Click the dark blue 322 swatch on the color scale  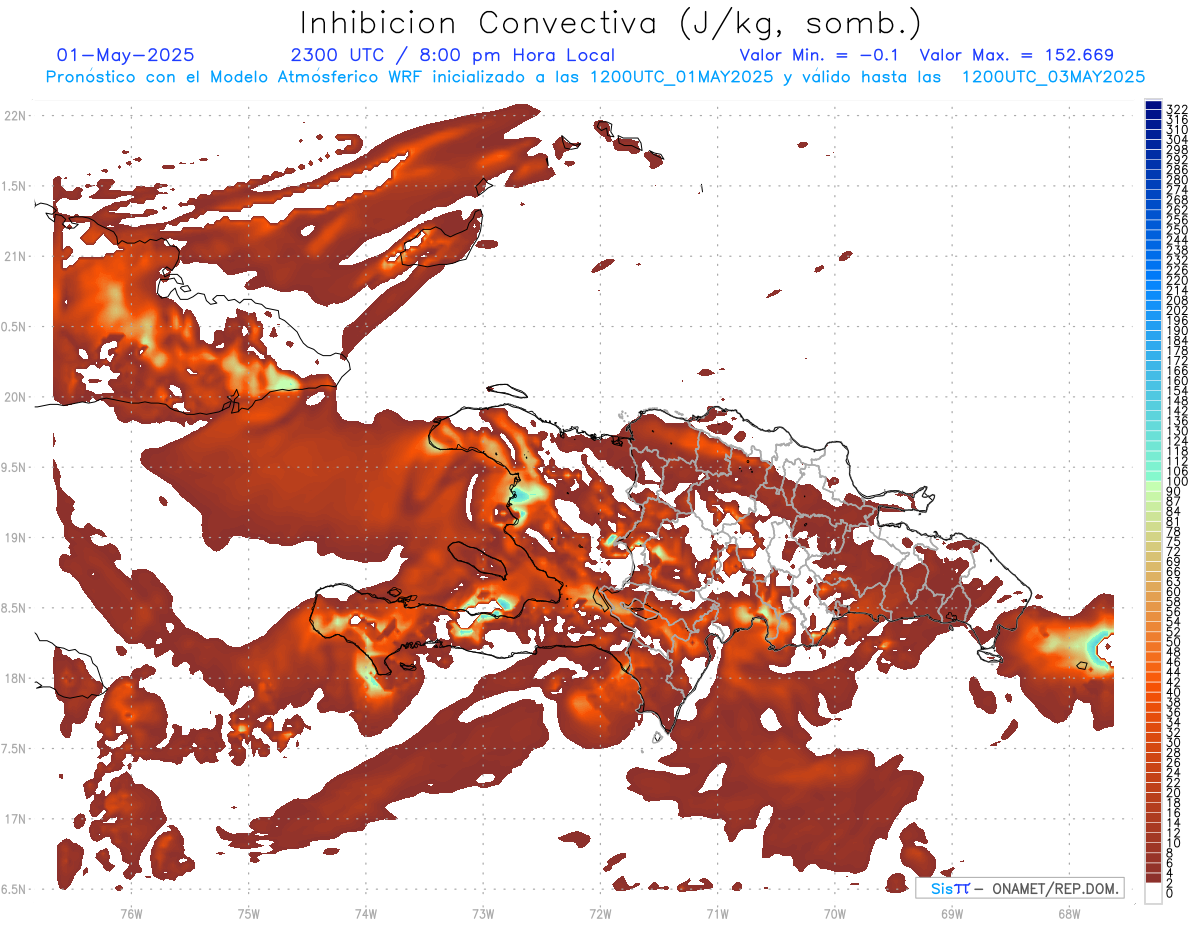[x=1153, y=105]
